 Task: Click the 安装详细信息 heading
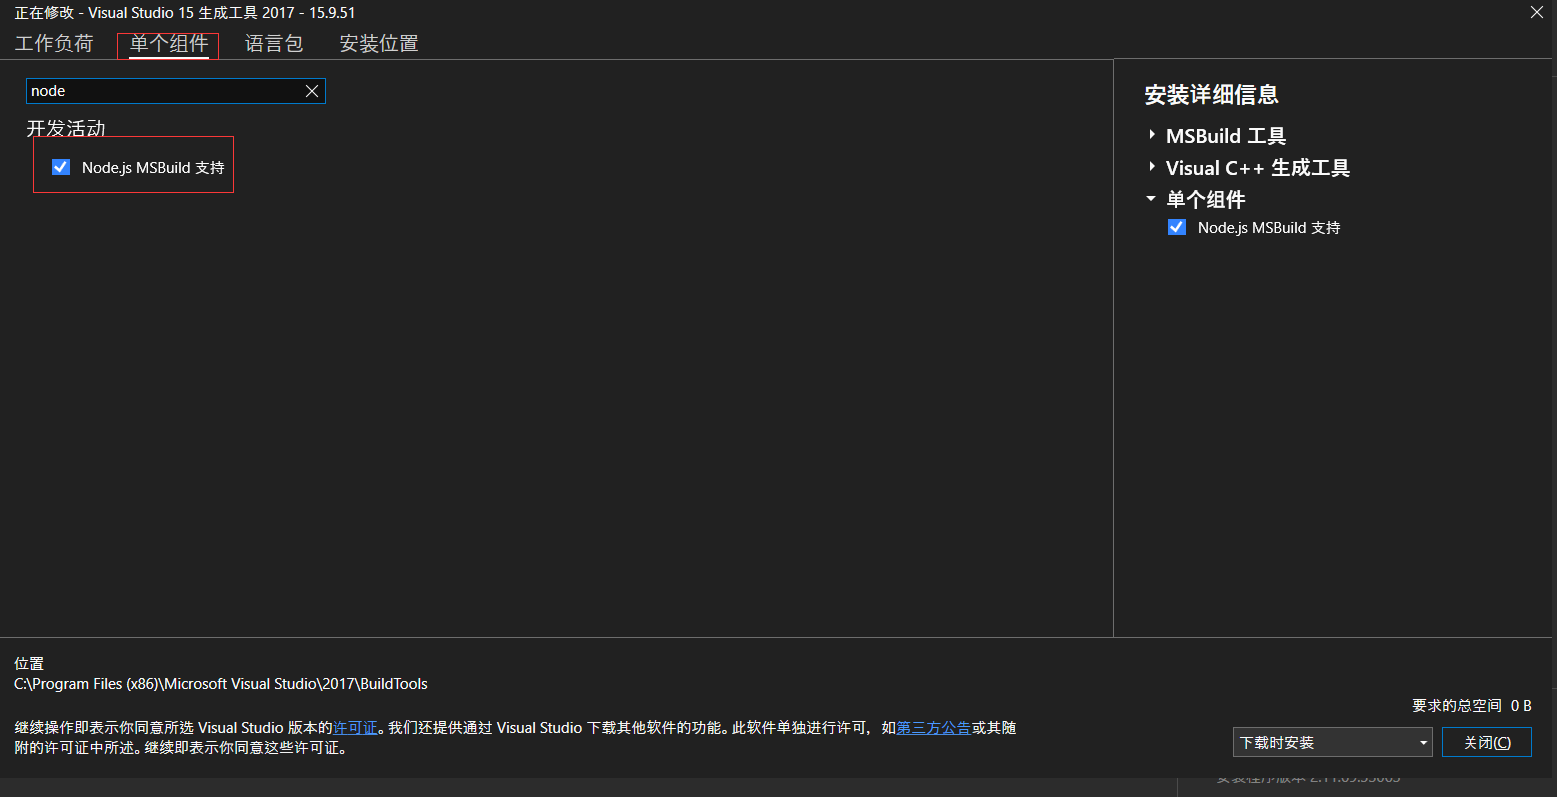click(x=1211, y=95)
